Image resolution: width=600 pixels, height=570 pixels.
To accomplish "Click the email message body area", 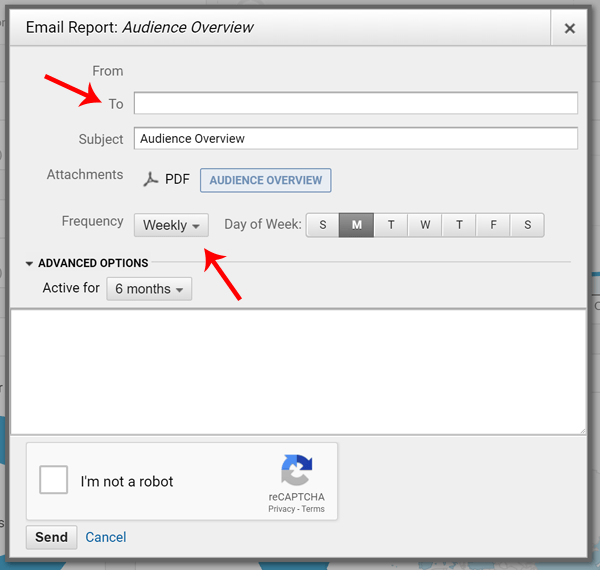I will [x=298, y=371].
